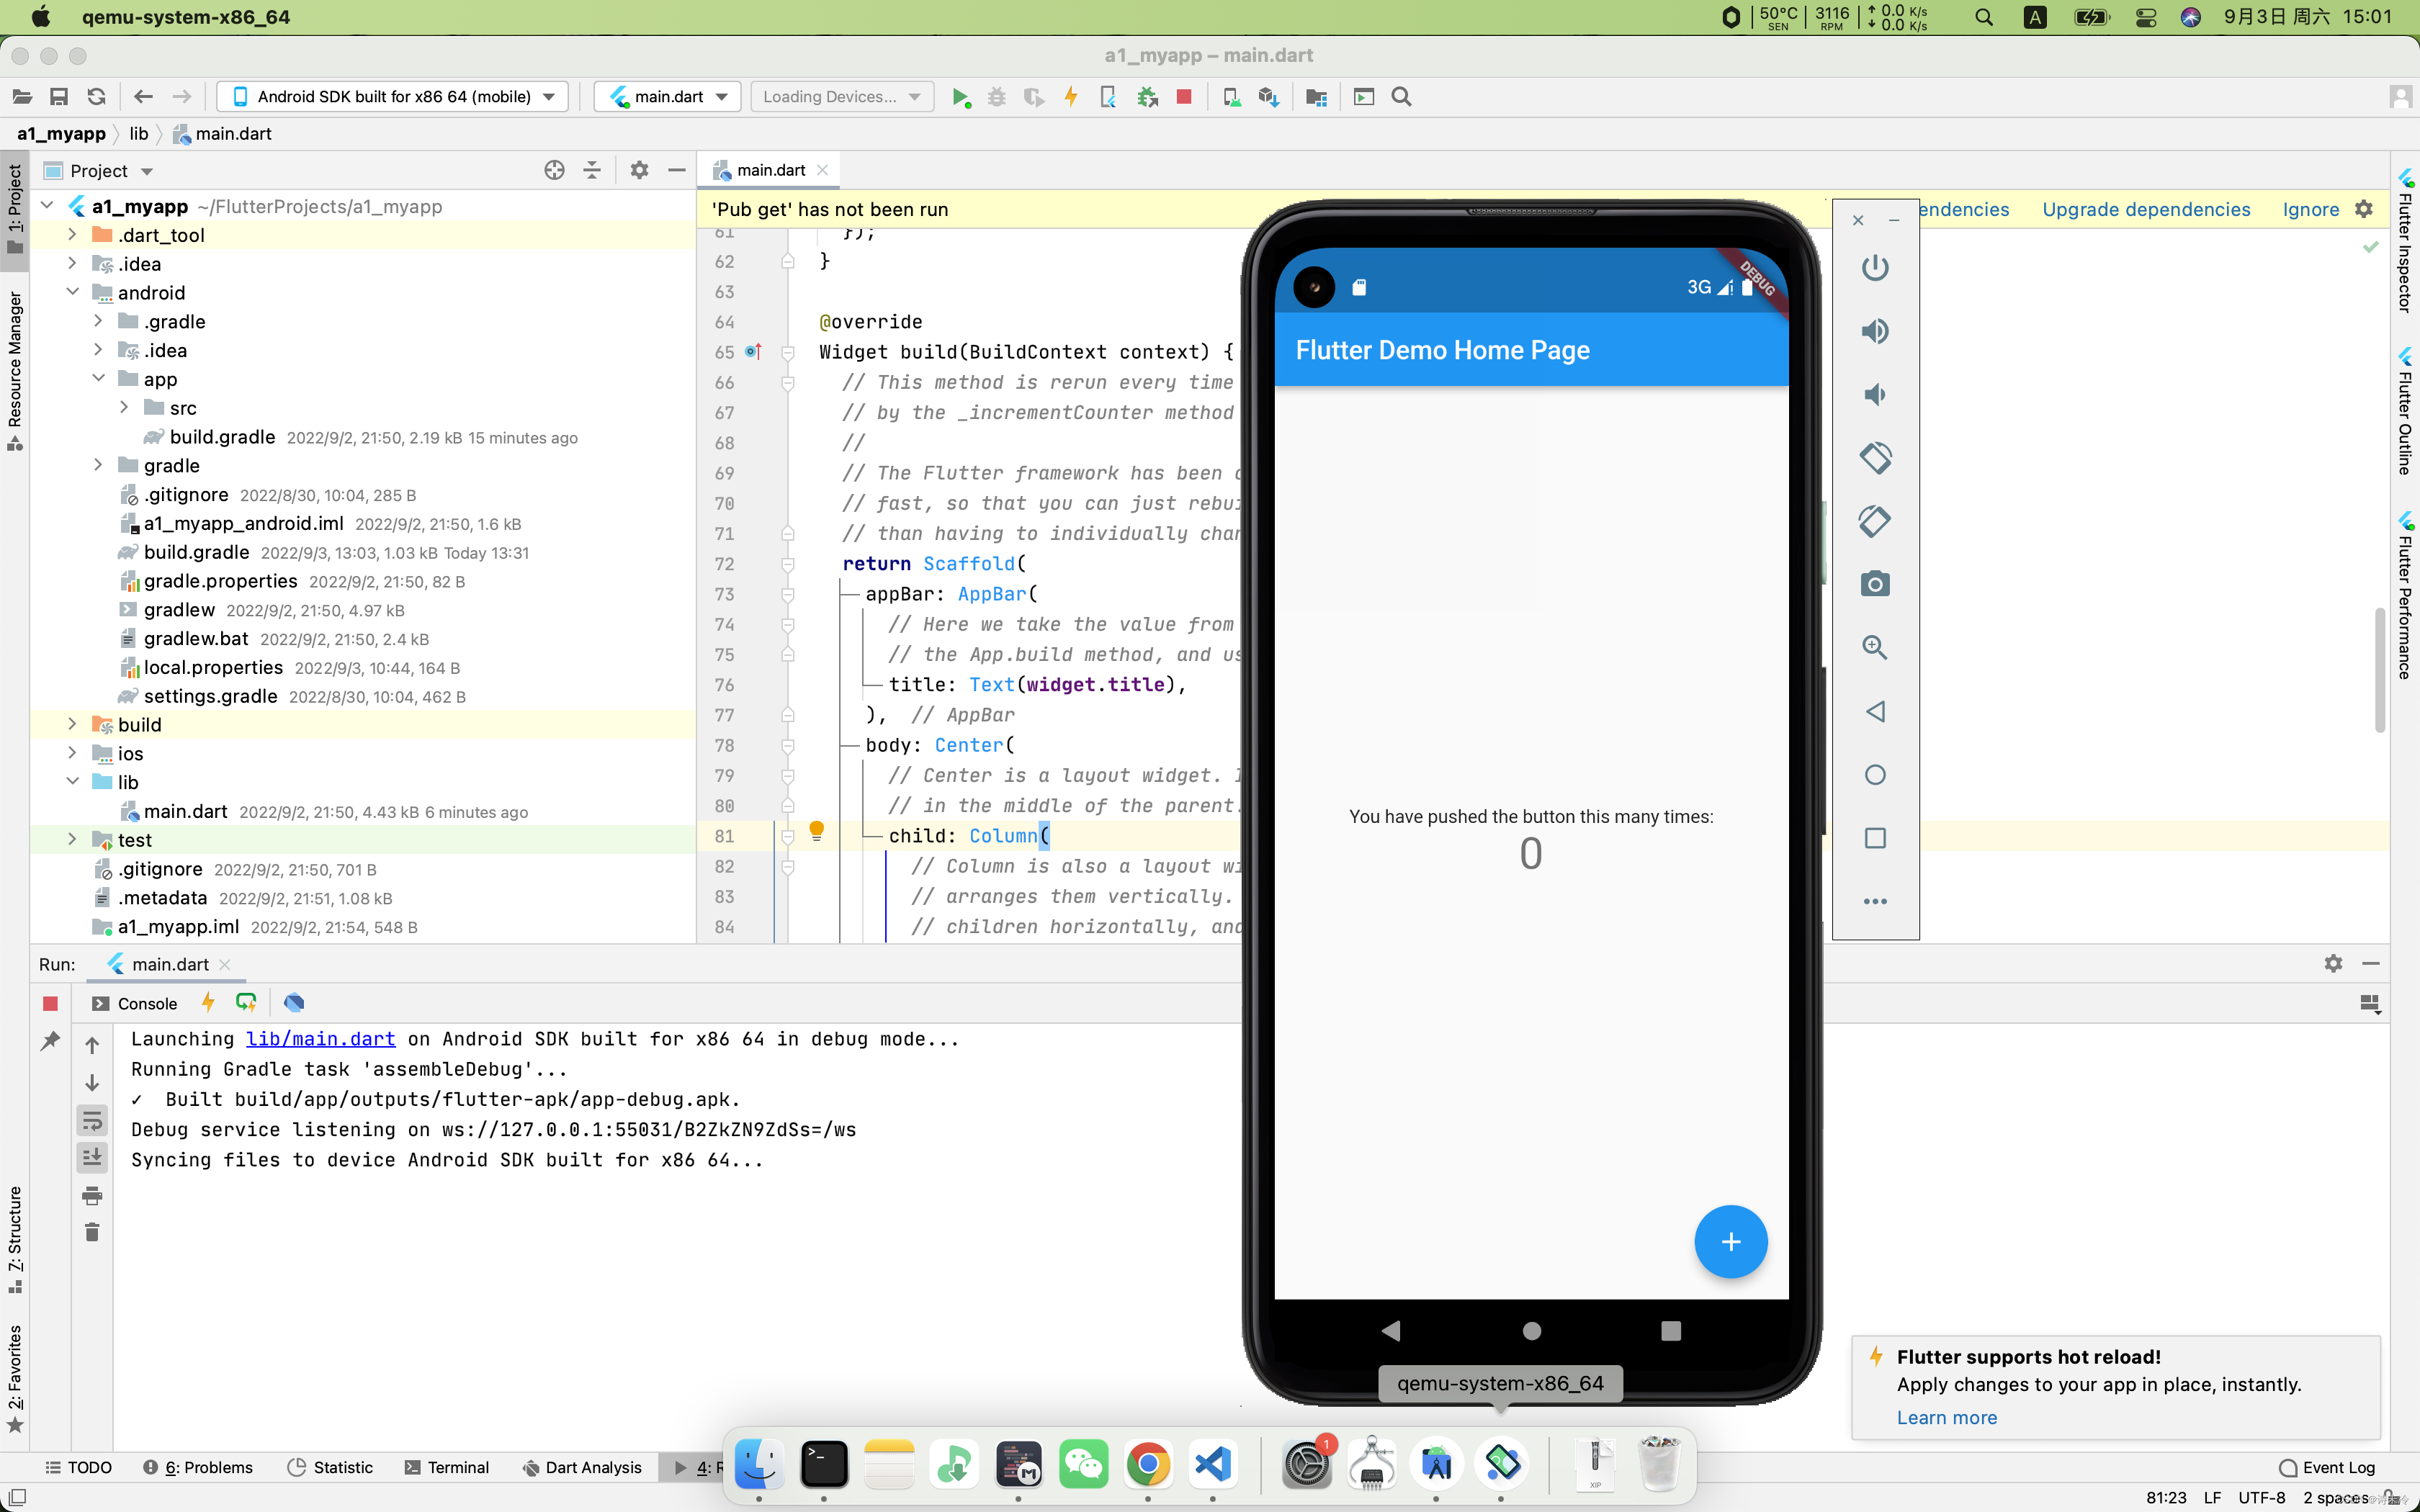The height and width of the screenshot is (1512, 2420).
Task: Navigate back with the left arrow icon
Action: tap(143, 97)
